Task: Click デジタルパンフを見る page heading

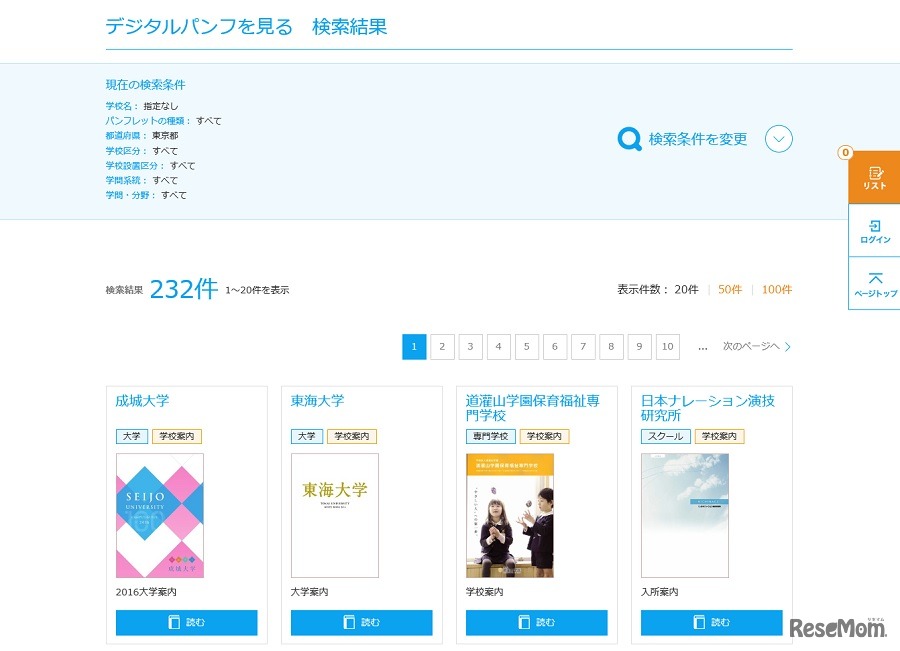Action: 199,26
